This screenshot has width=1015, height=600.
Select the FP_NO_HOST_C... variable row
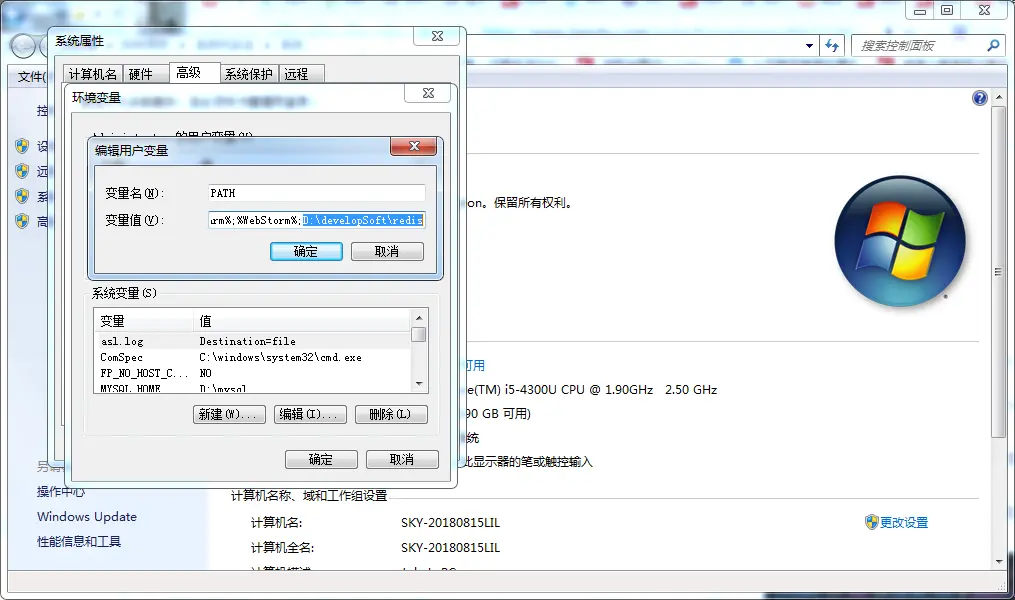tap(252, 373)
